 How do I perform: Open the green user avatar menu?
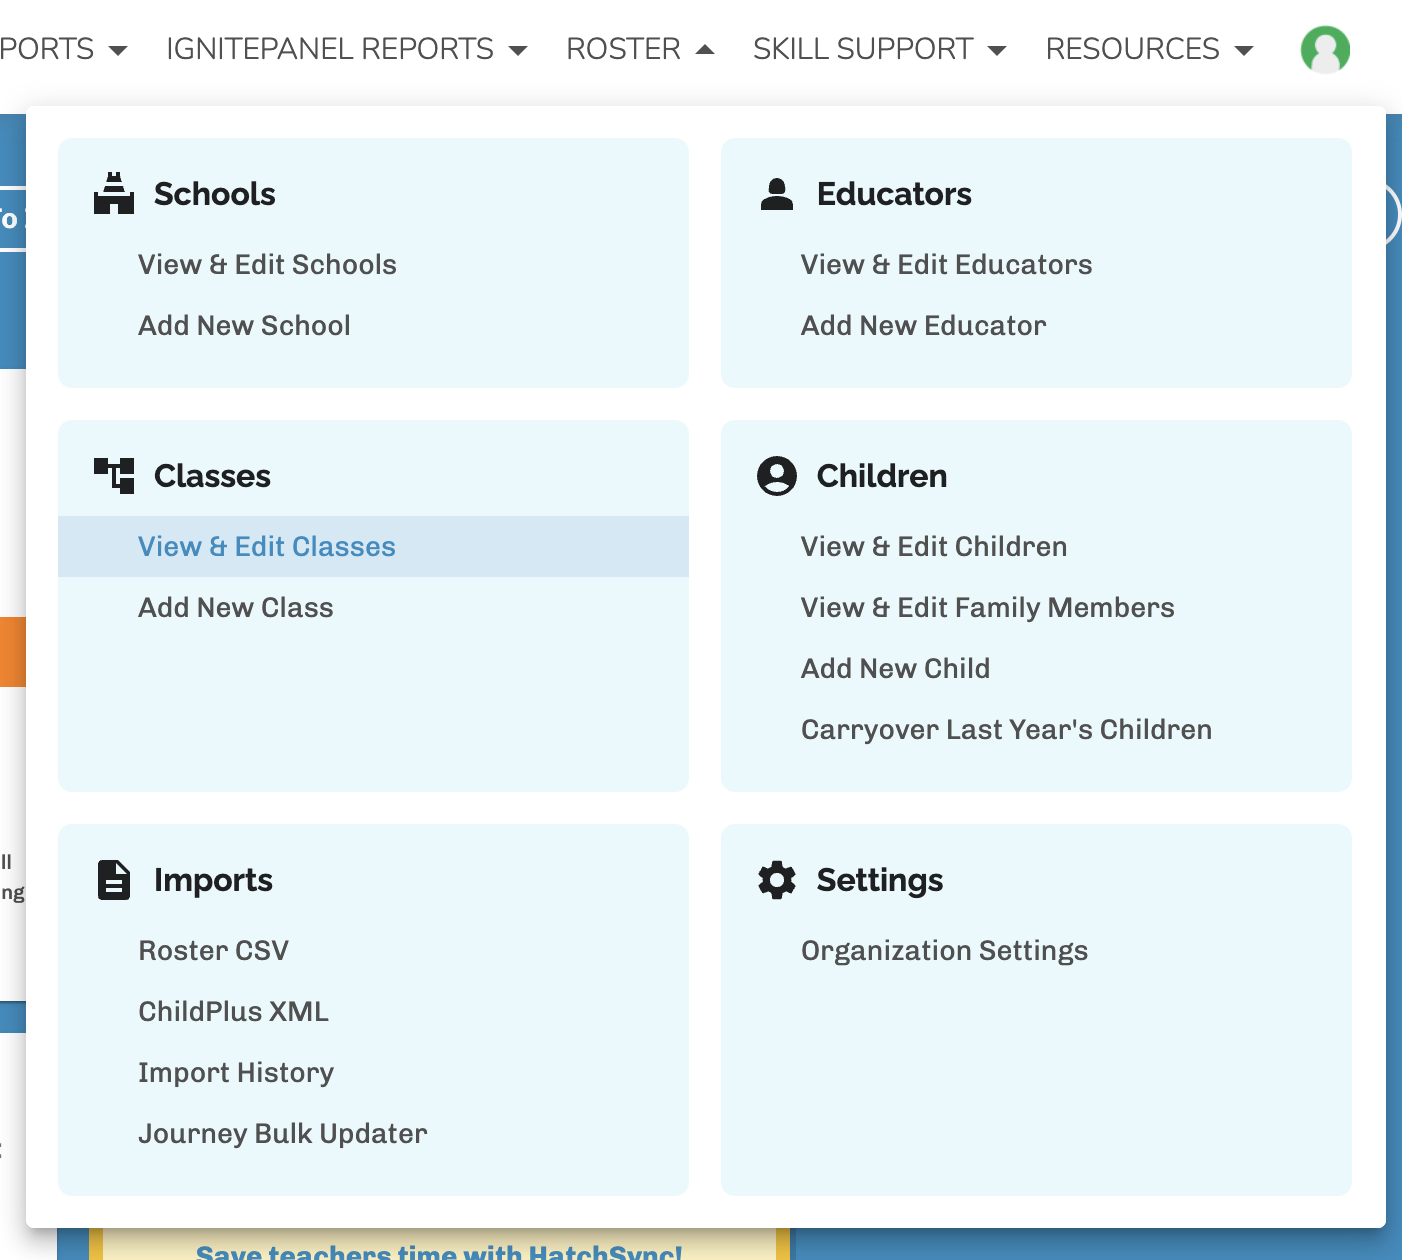tap(1325, 49)
